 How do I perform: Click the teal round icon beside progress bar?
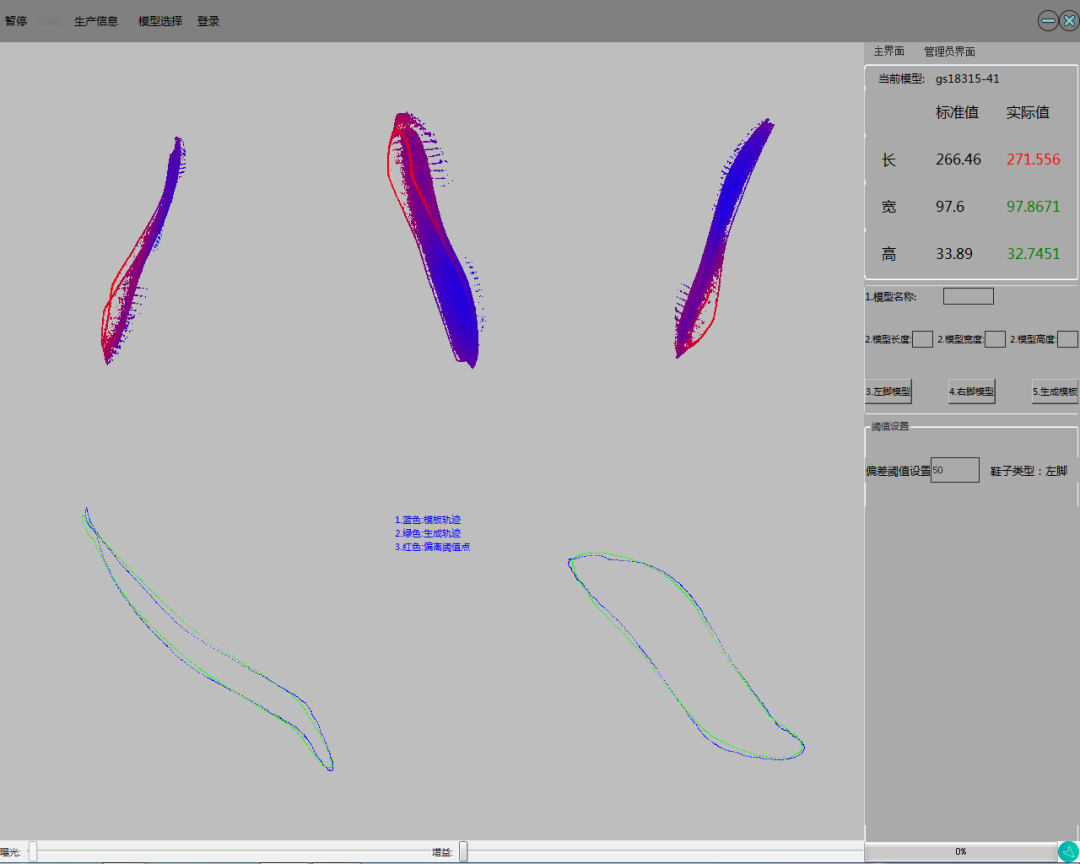point(1068,852)
